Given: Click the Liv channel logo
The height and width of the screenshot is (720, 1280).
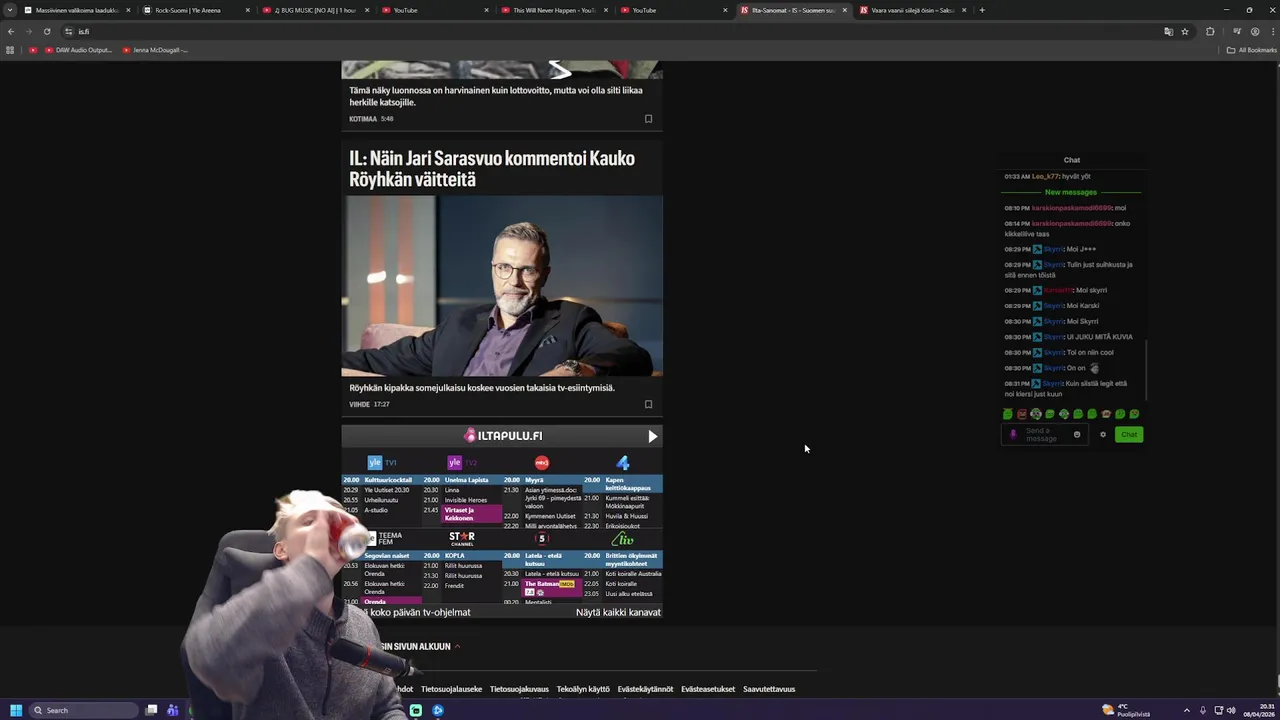Looking at the screenshot, I should click(622, 539).
